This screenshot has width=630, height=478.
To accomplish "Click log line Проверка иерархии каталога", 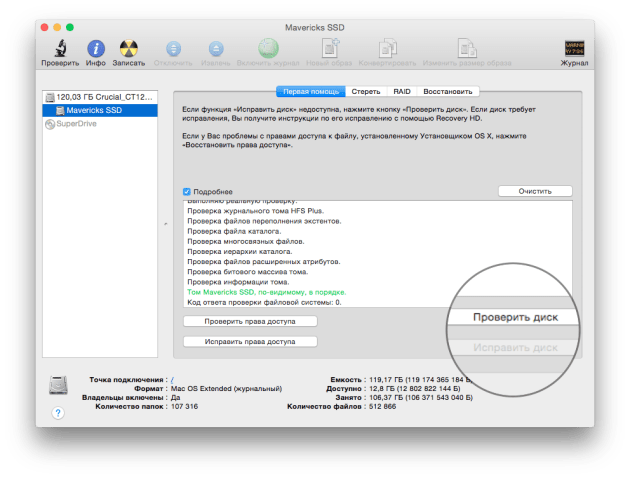I will click(240, 251).
